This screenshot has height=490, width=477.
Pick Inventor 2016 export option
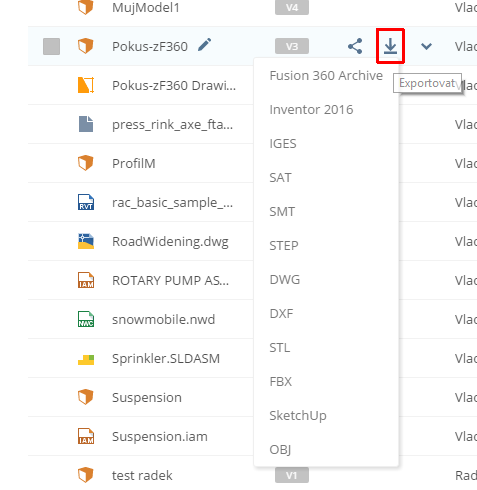point(311,110)
